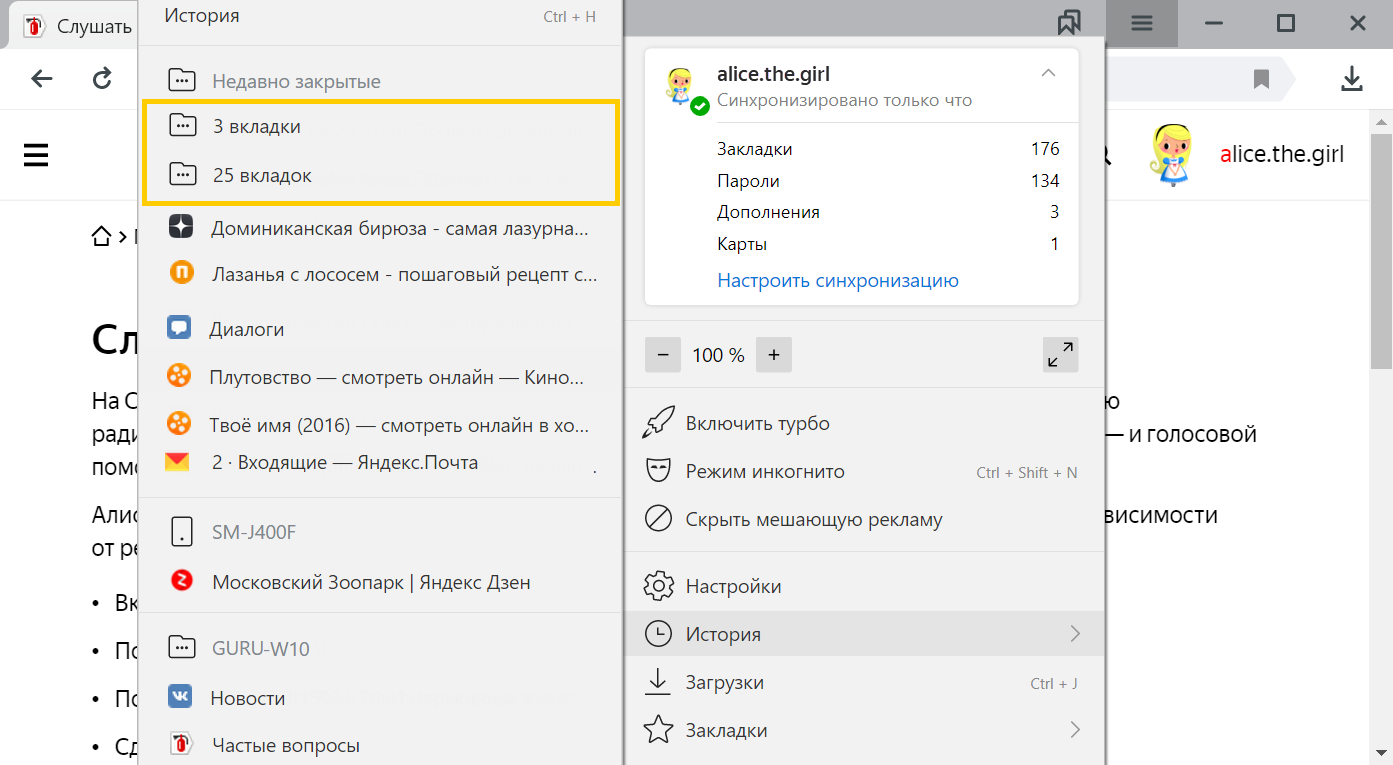Viewport: 1393px width, 765px height.
Task: Zoom out with the minus button
Action: 663,355
